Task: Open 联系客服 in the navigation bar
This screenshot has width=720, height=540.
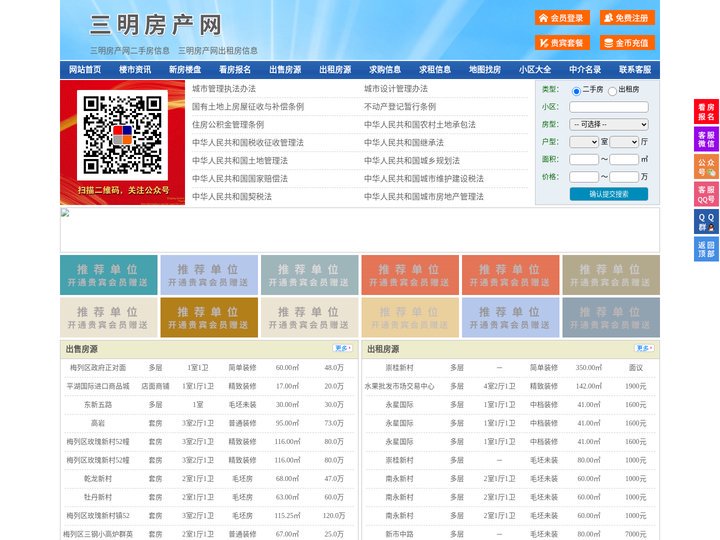Action: 635,70
